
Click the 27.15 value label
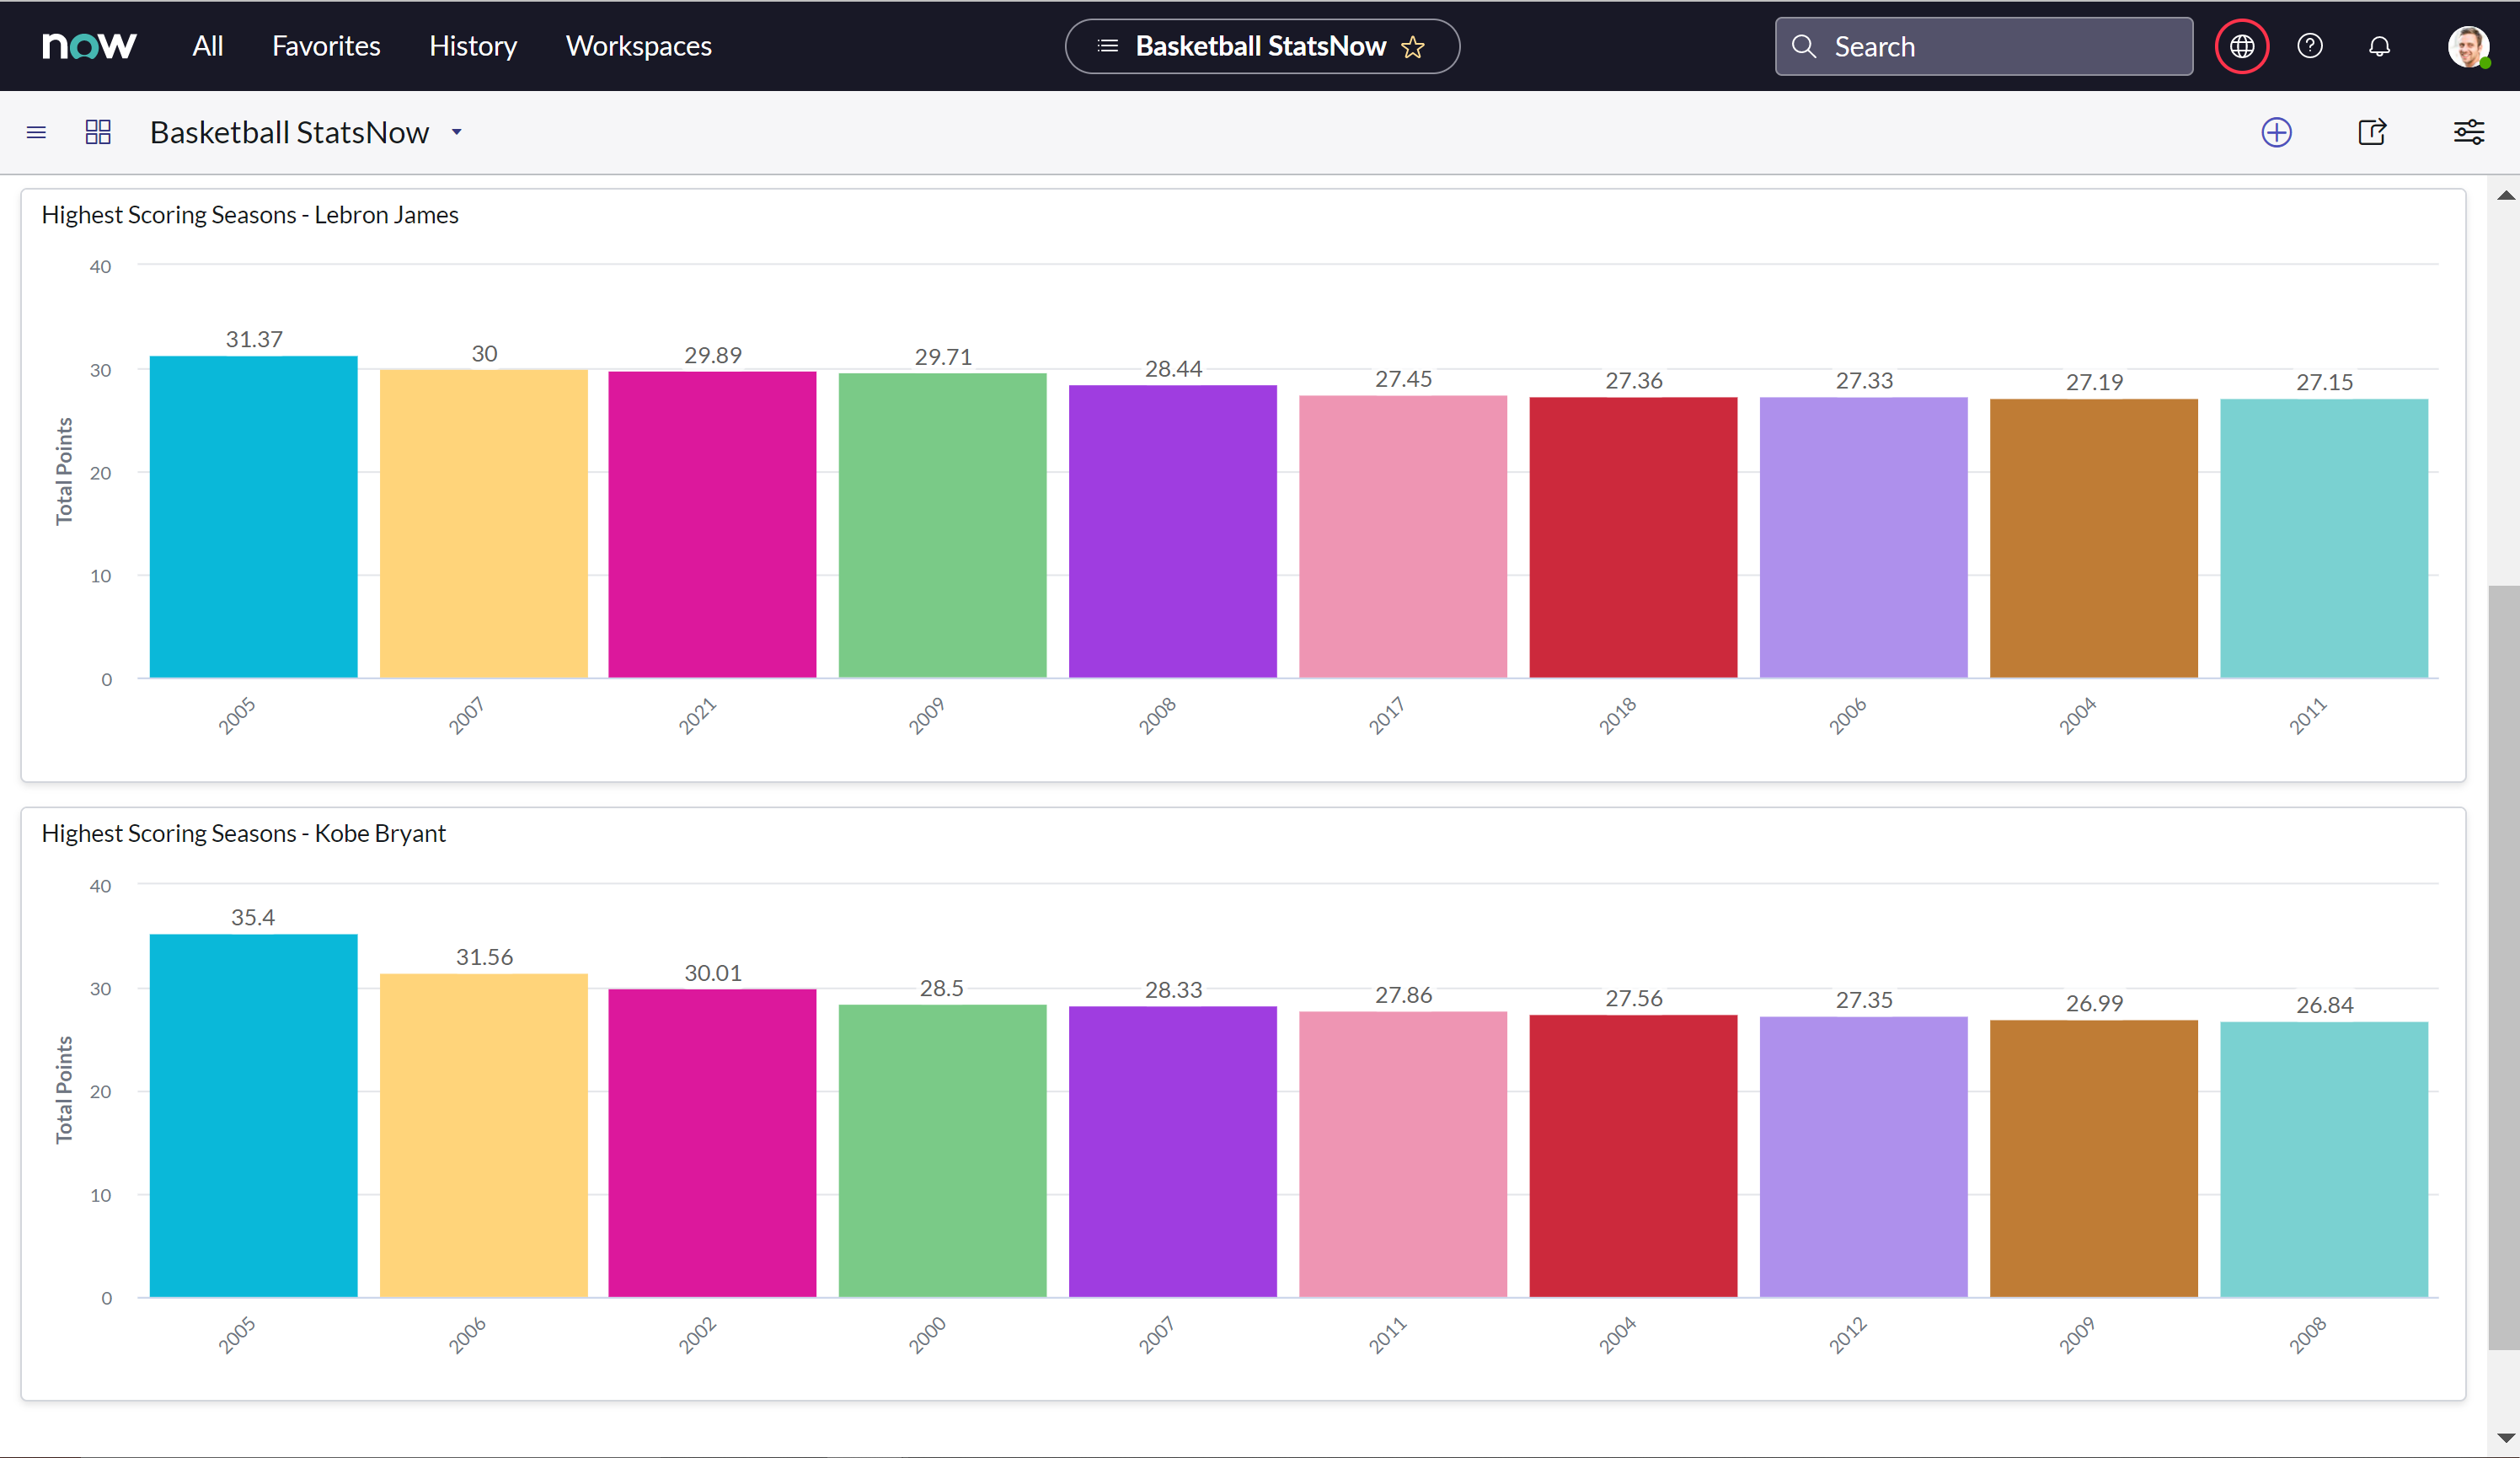[2324, 382]
